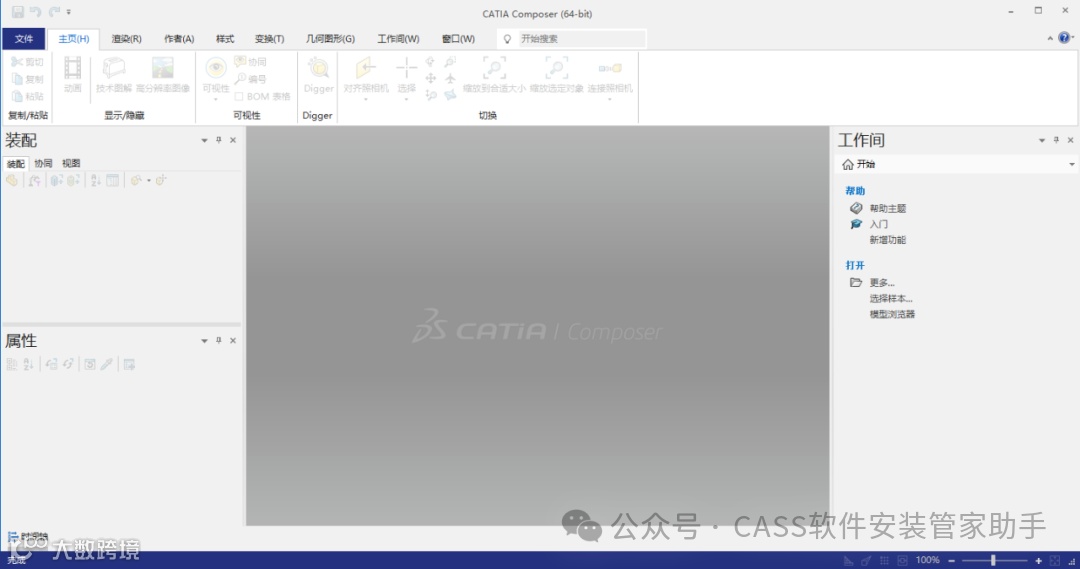Viewport: 1080px width, 569px height.
Task: Click the zoom plus button
Action: [1039, 561]
